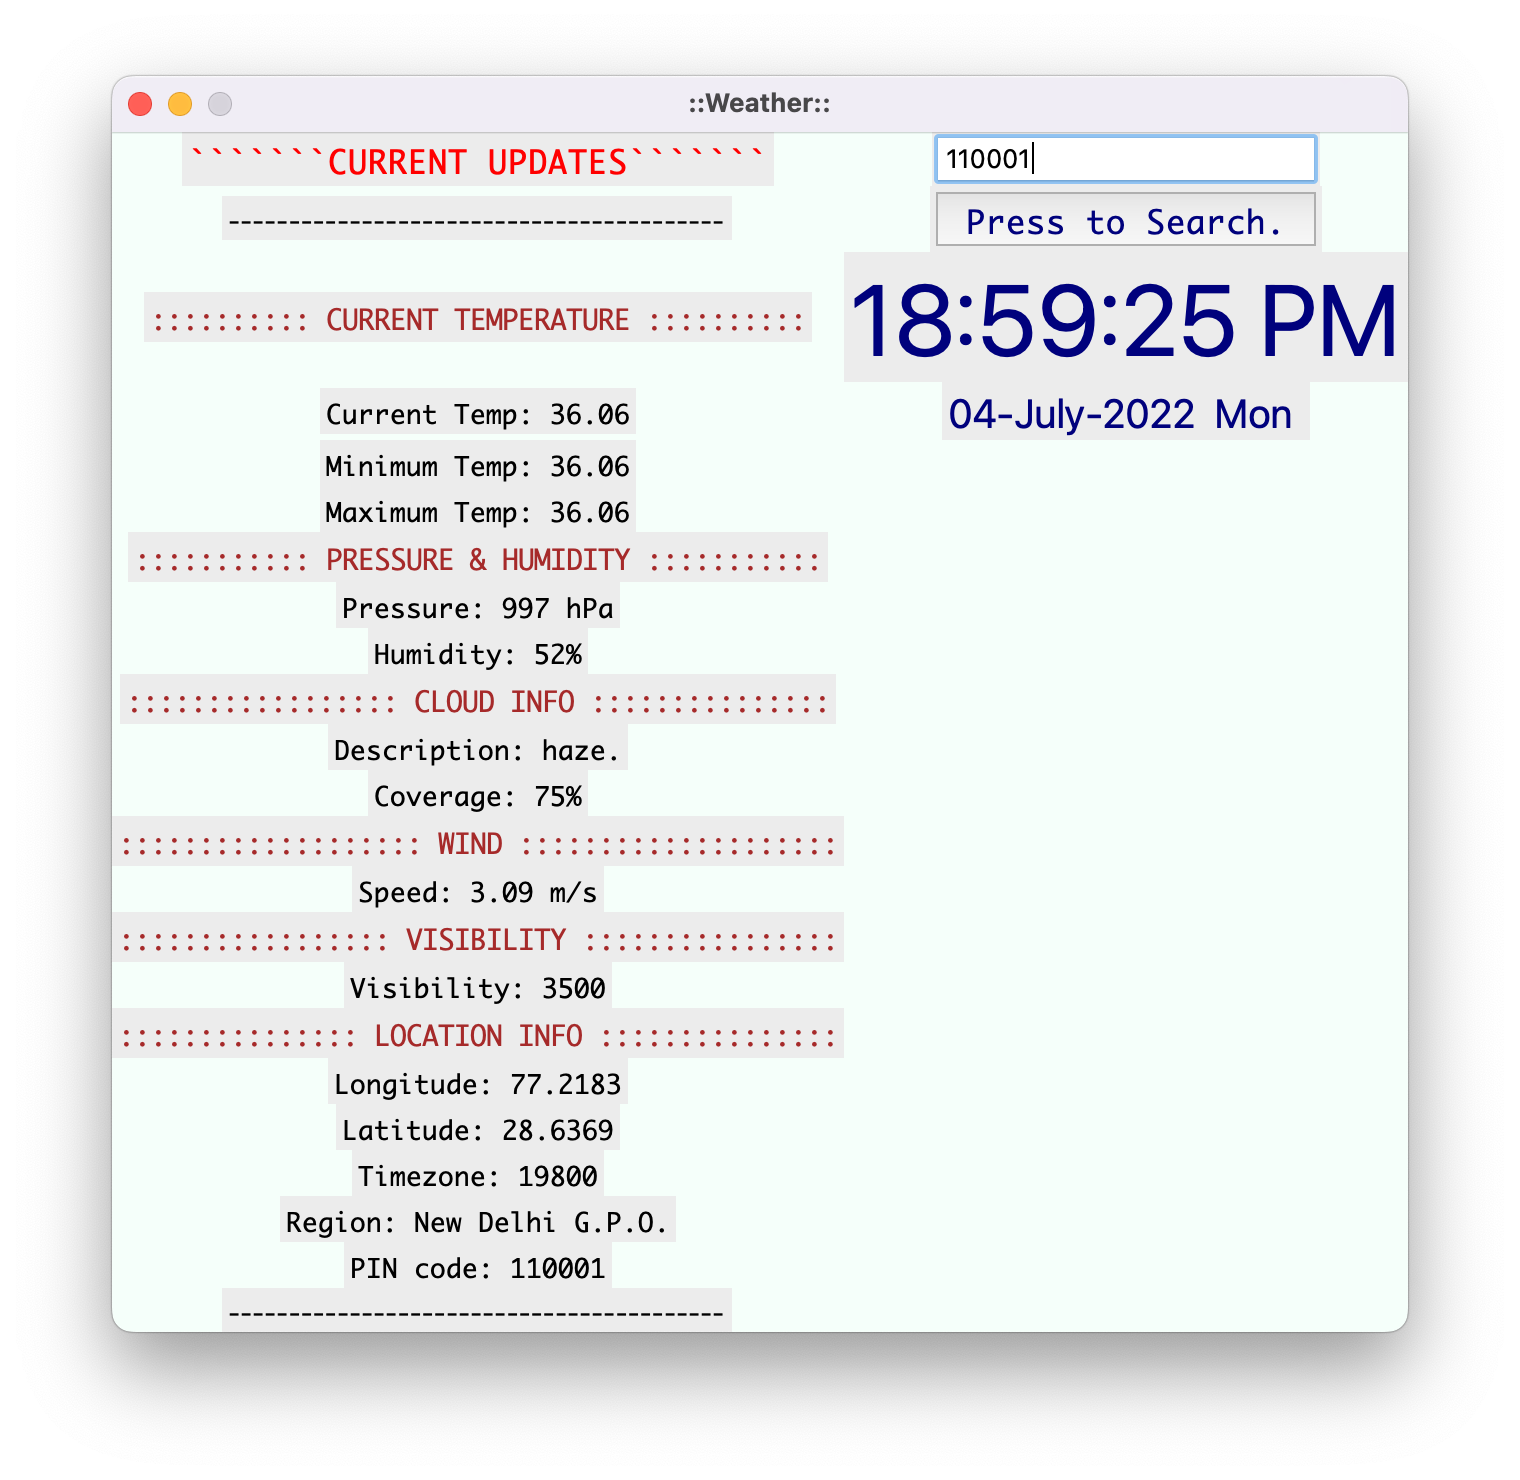The width and height of the screenshot is (1520, 1480).
Task: Click the Visibility: 3500 value
Action: point(478,988)
